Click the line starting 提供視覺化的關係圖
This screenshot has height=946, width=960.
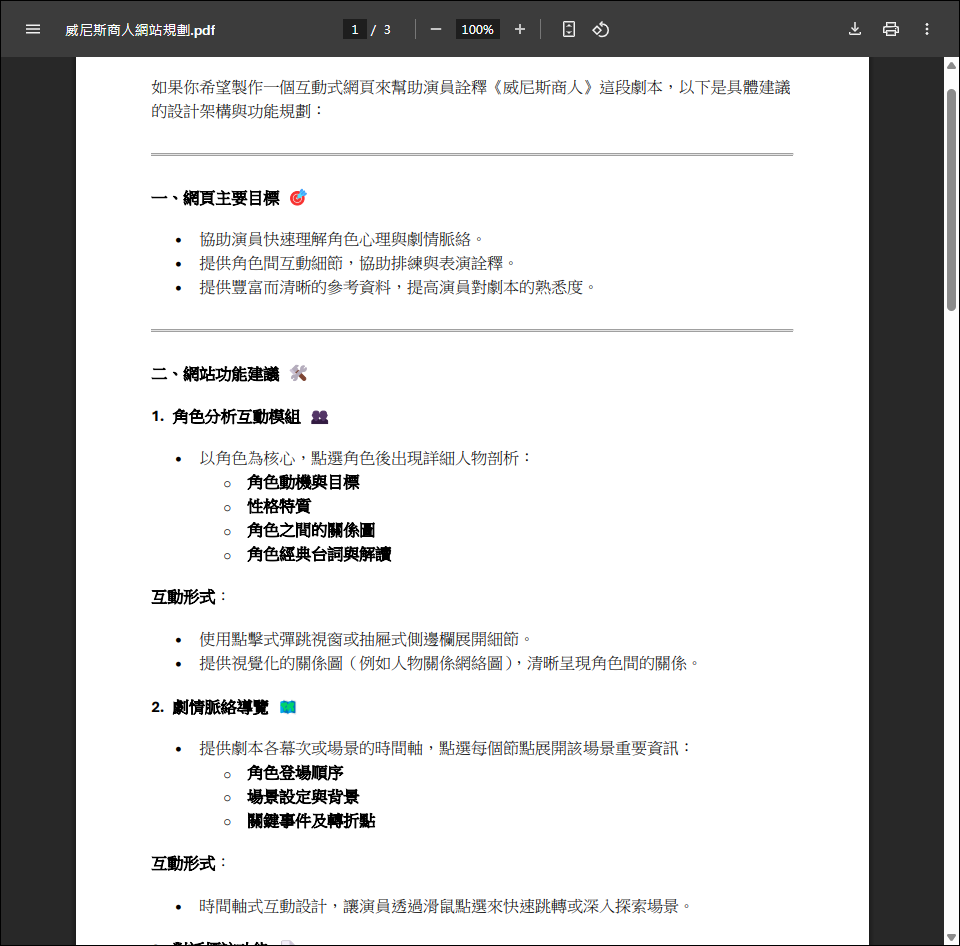pos(449,663)
